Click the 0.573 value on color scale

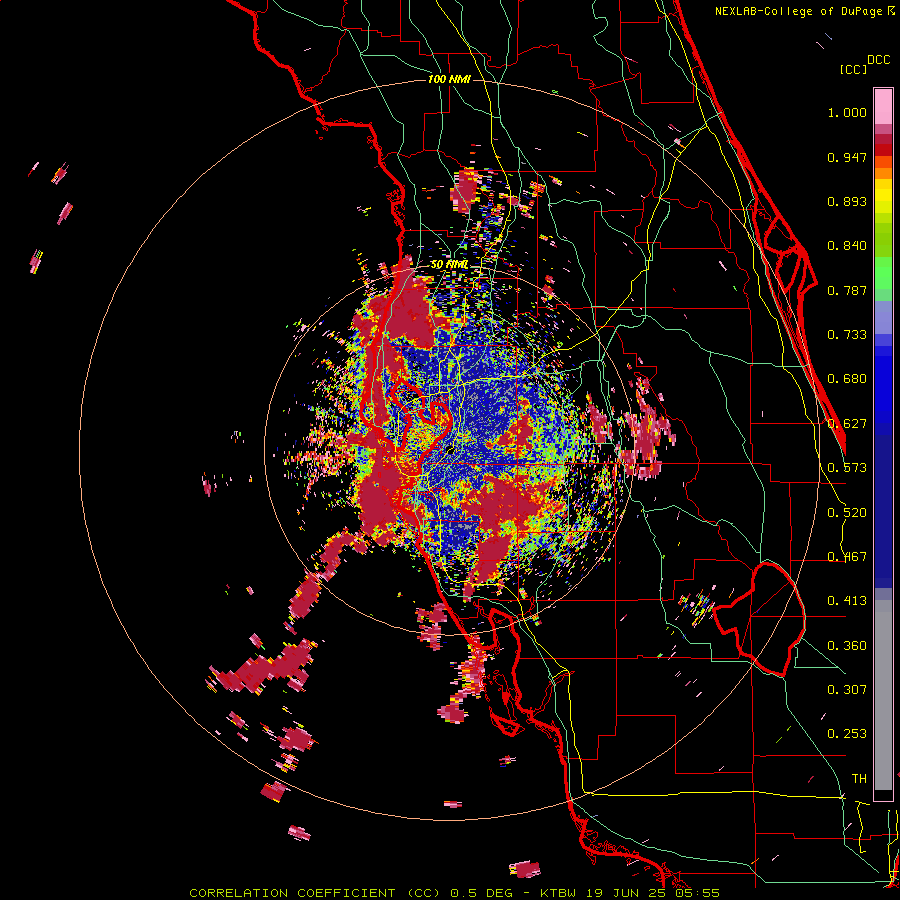847,468
